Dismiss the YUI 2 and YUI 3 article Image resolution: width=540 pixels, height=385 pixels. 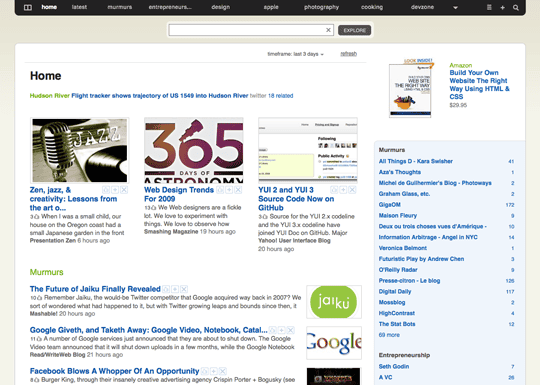point(352,190)
